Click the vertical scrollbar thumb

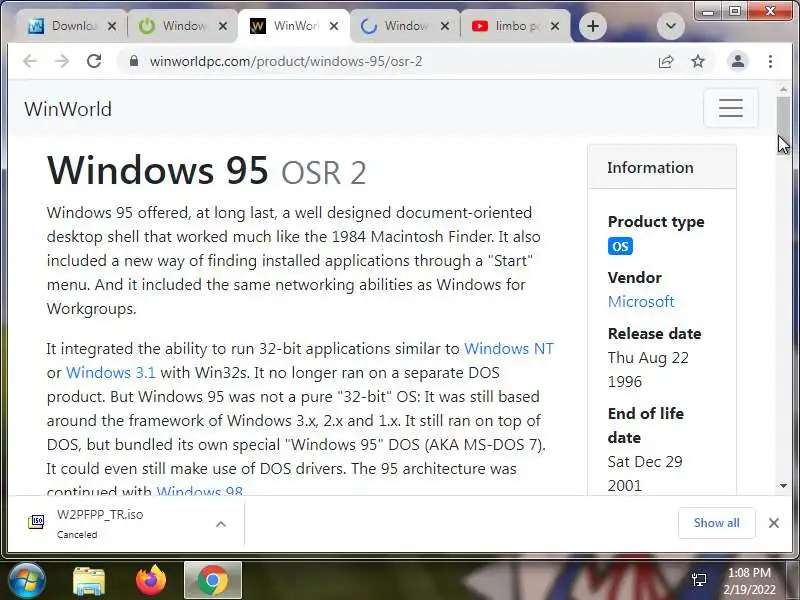pyautogui.click(x=784, y=126)
